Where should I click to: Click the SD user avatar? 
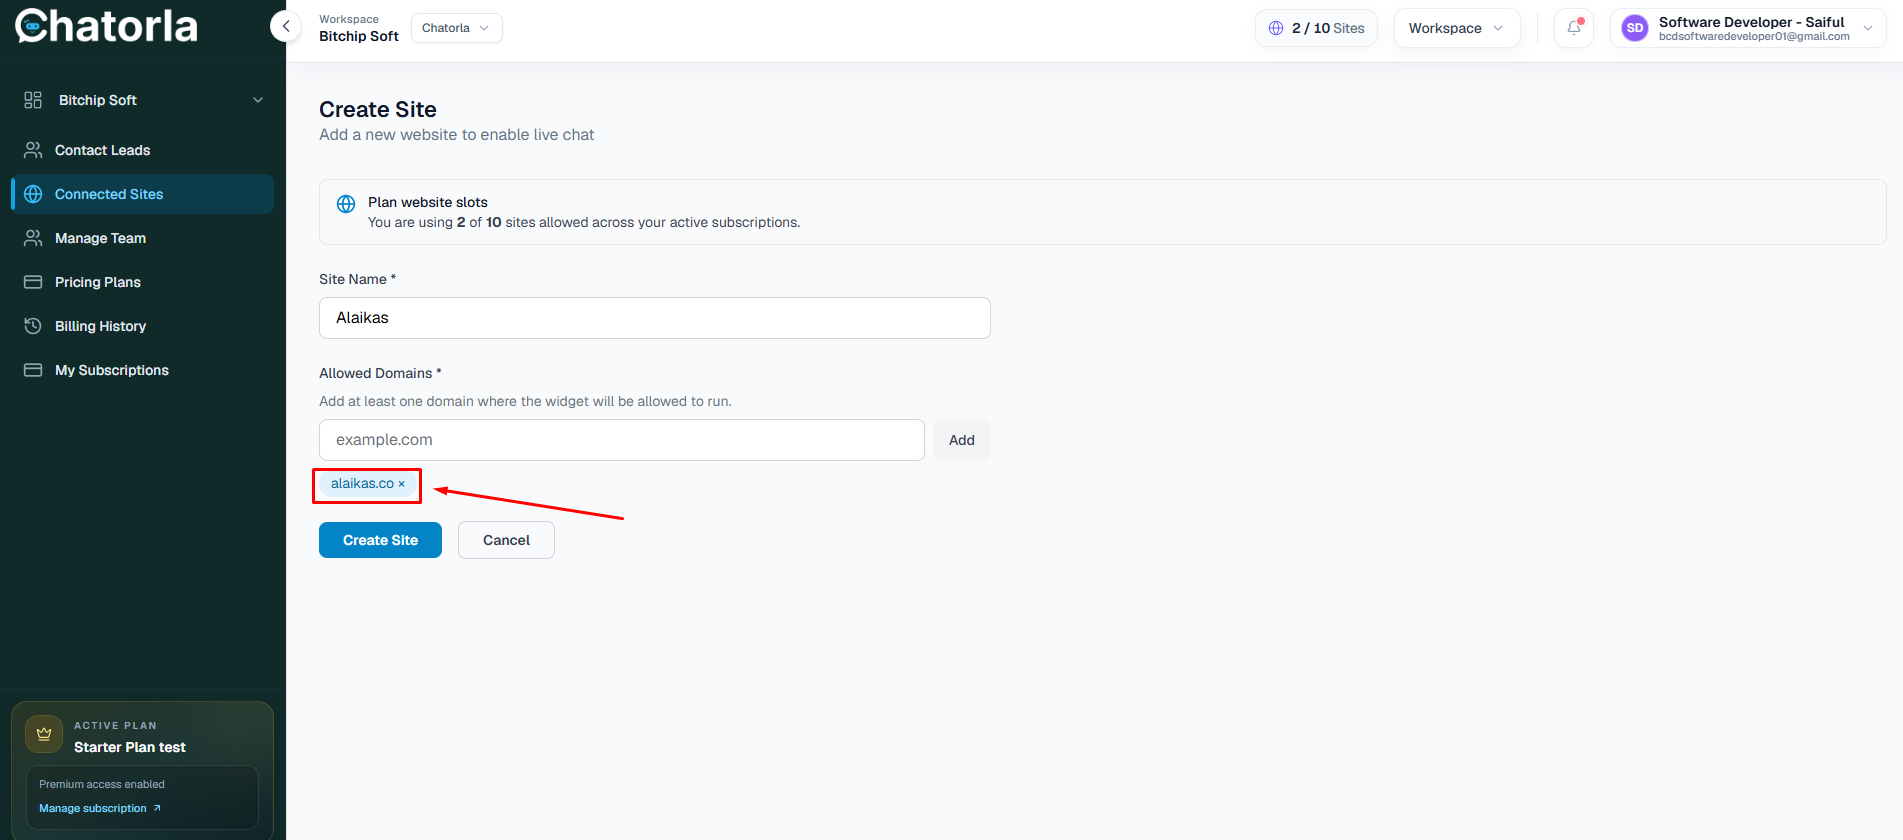click(1635, 28)
